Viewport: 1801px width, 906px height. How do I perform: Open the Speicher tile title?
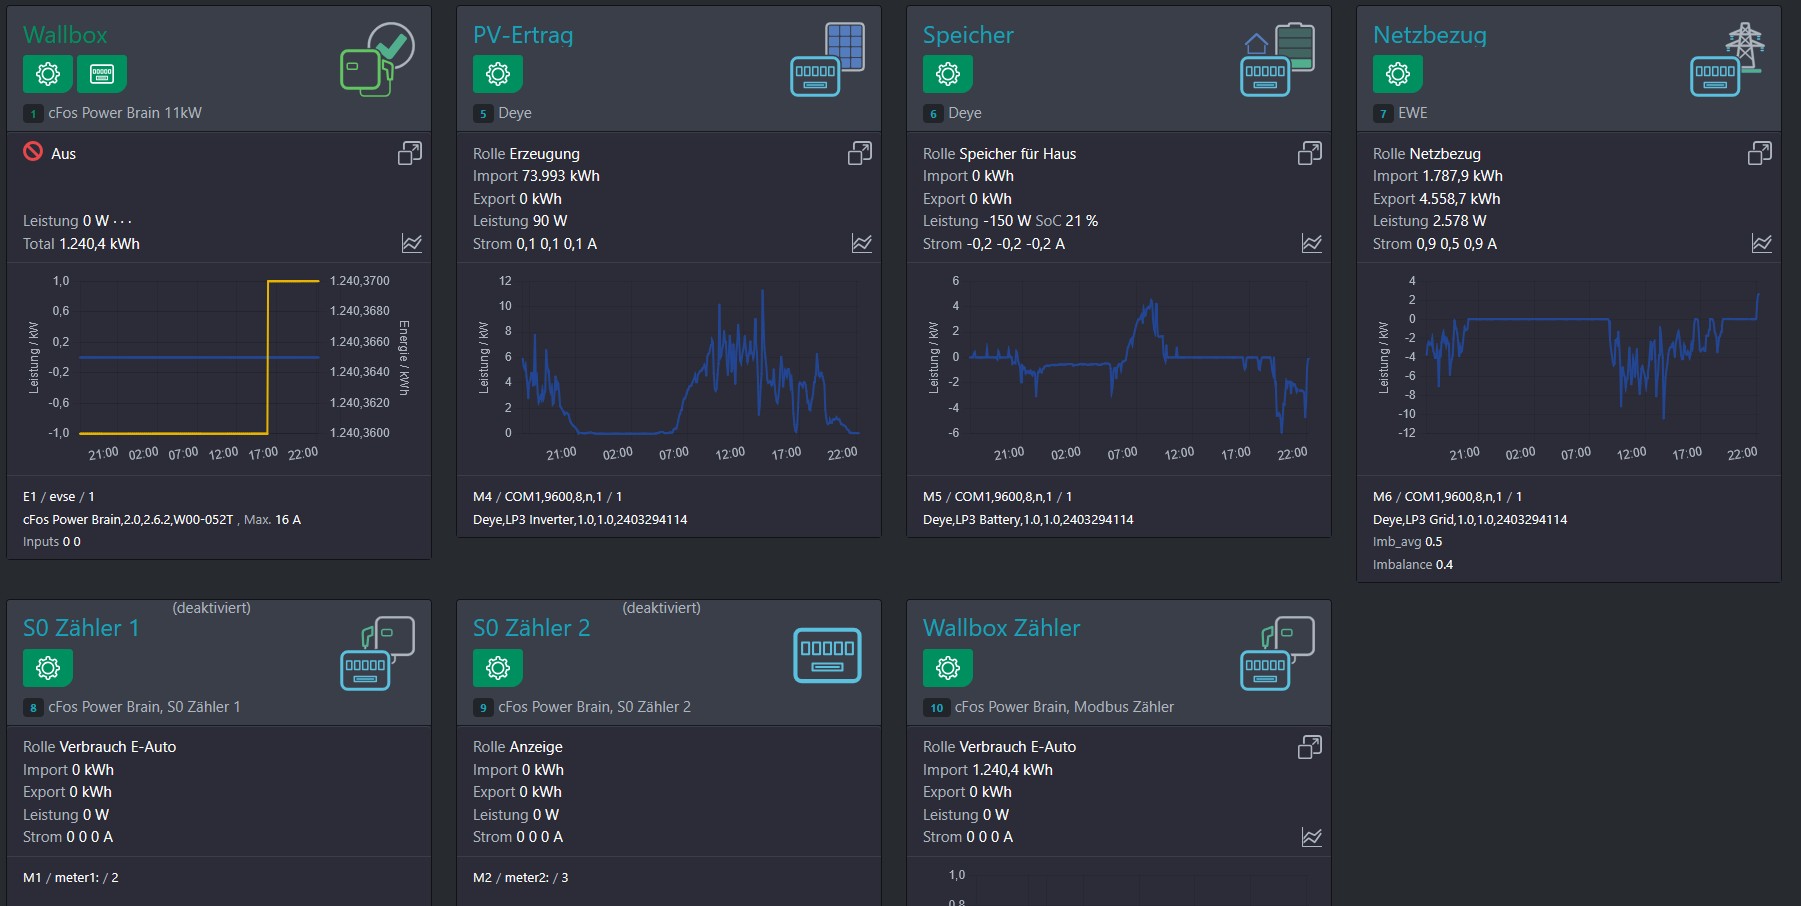pos(968,35)
